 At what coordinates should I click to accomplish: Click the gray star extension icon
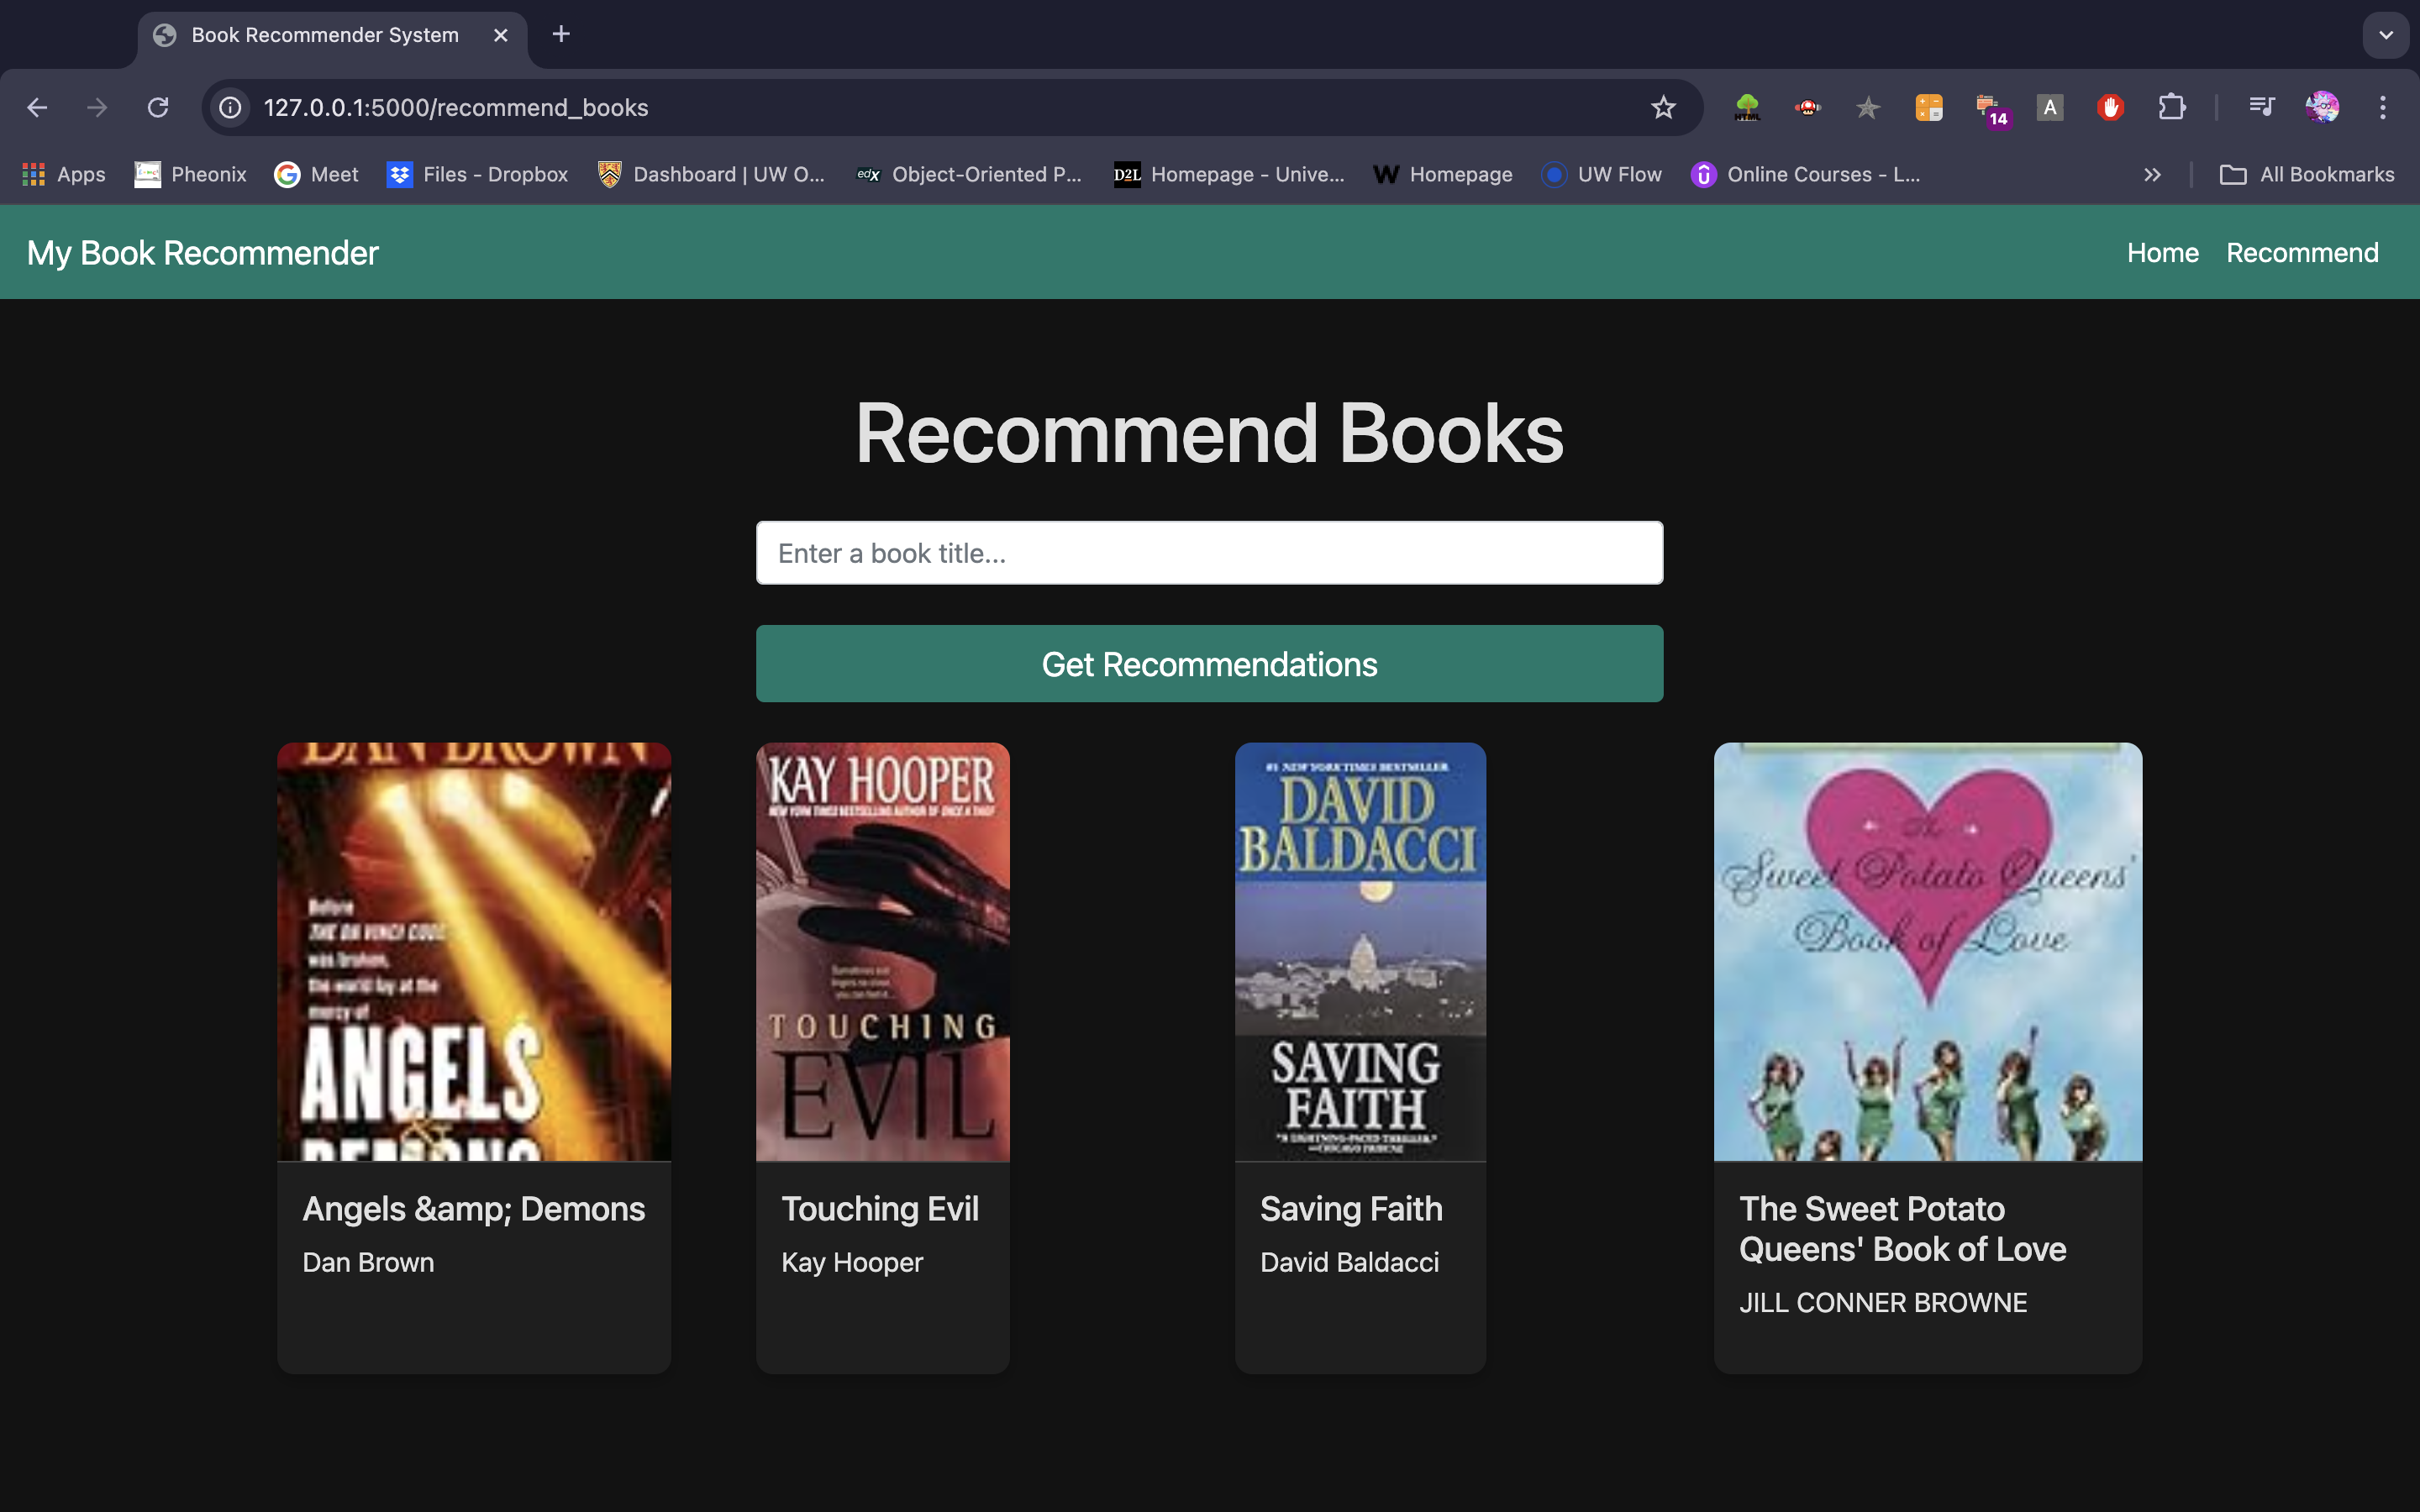[x=1868, y=107]
